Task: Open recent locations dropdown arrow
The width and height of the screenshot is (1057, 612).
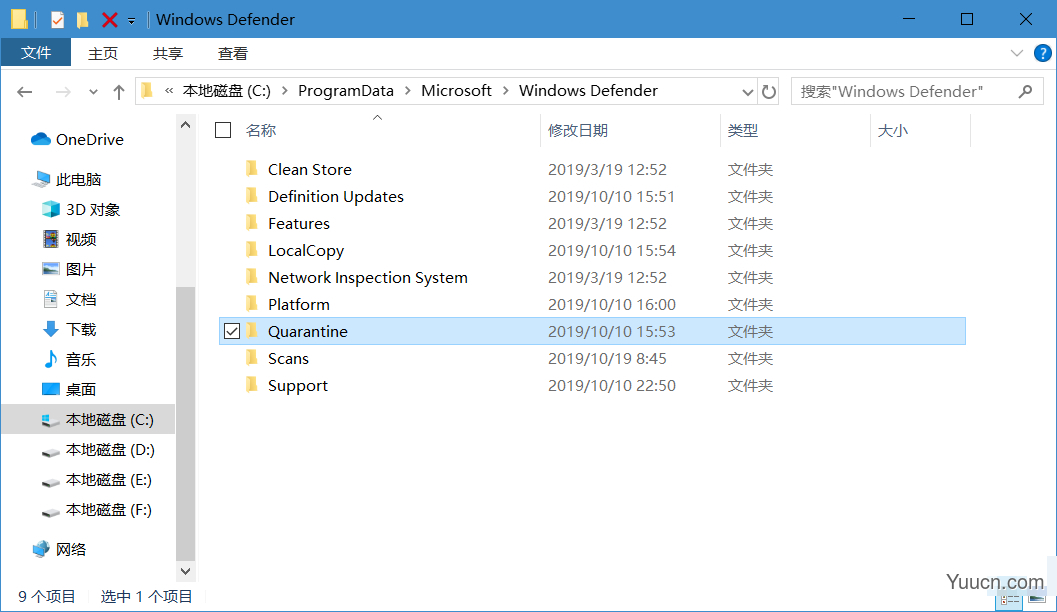Action: click(93, 92)
